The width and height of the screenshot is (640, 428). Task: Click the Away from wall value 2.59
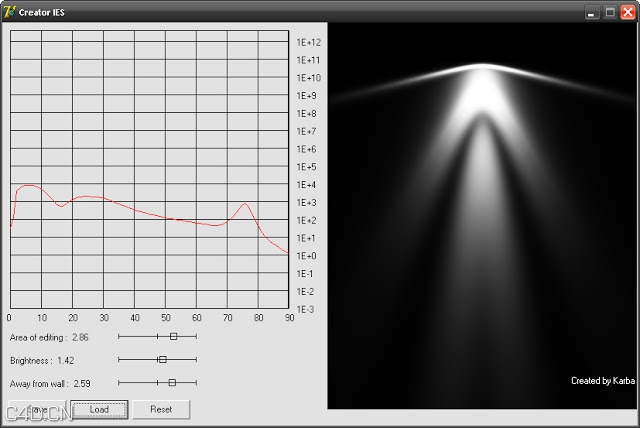pos(82,383)
